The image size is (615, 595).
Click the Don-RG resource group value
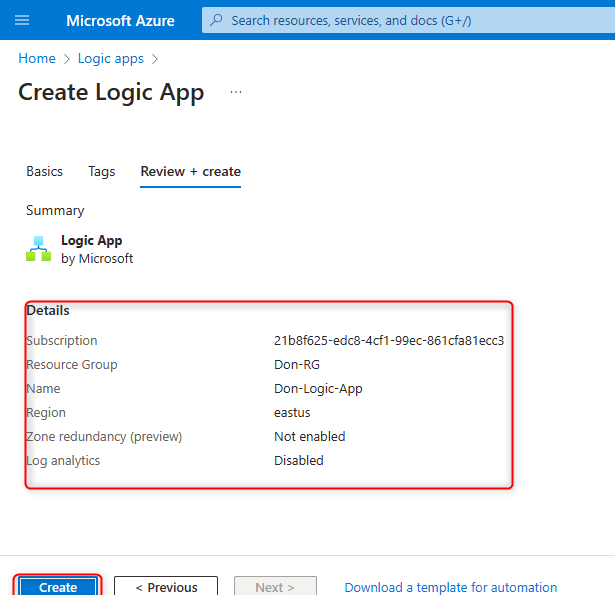coord(297,364)
